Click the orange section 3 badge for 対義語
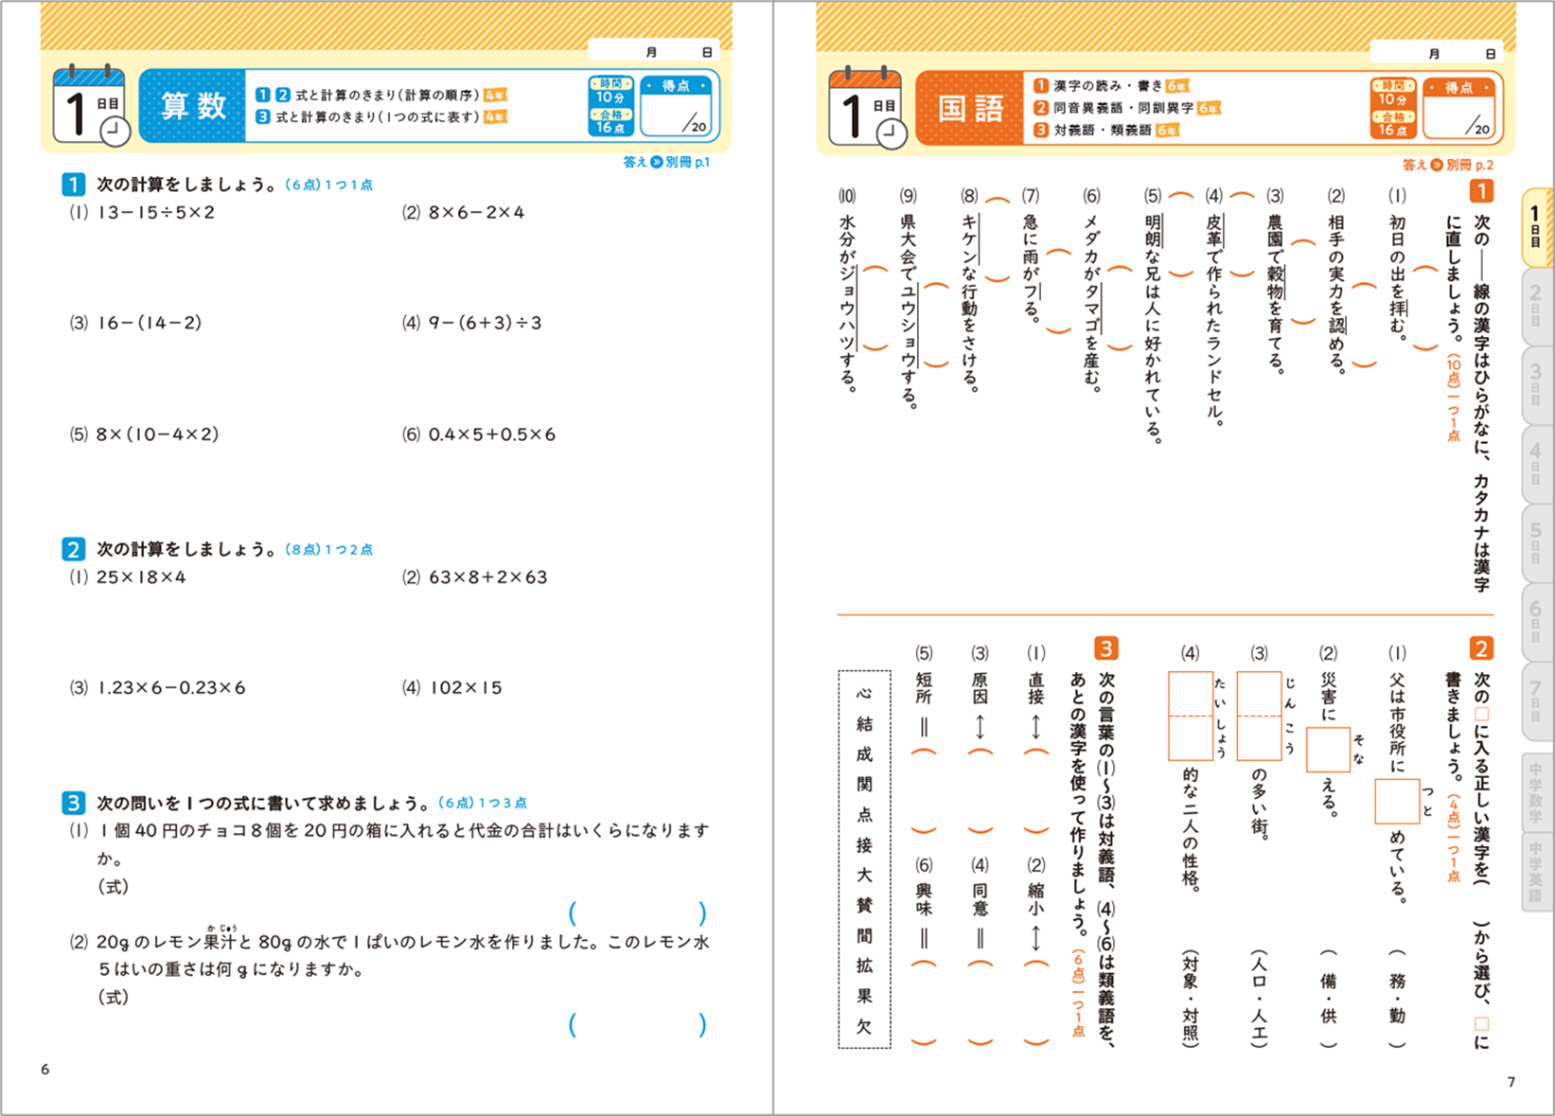Image resolution: width=1555 pixels, height=1116 pixels. pos(1106,648)
